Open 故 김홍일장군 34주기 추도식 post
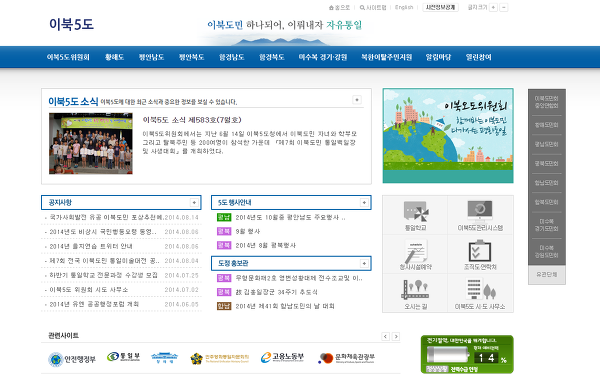 [x=276, y=292]
